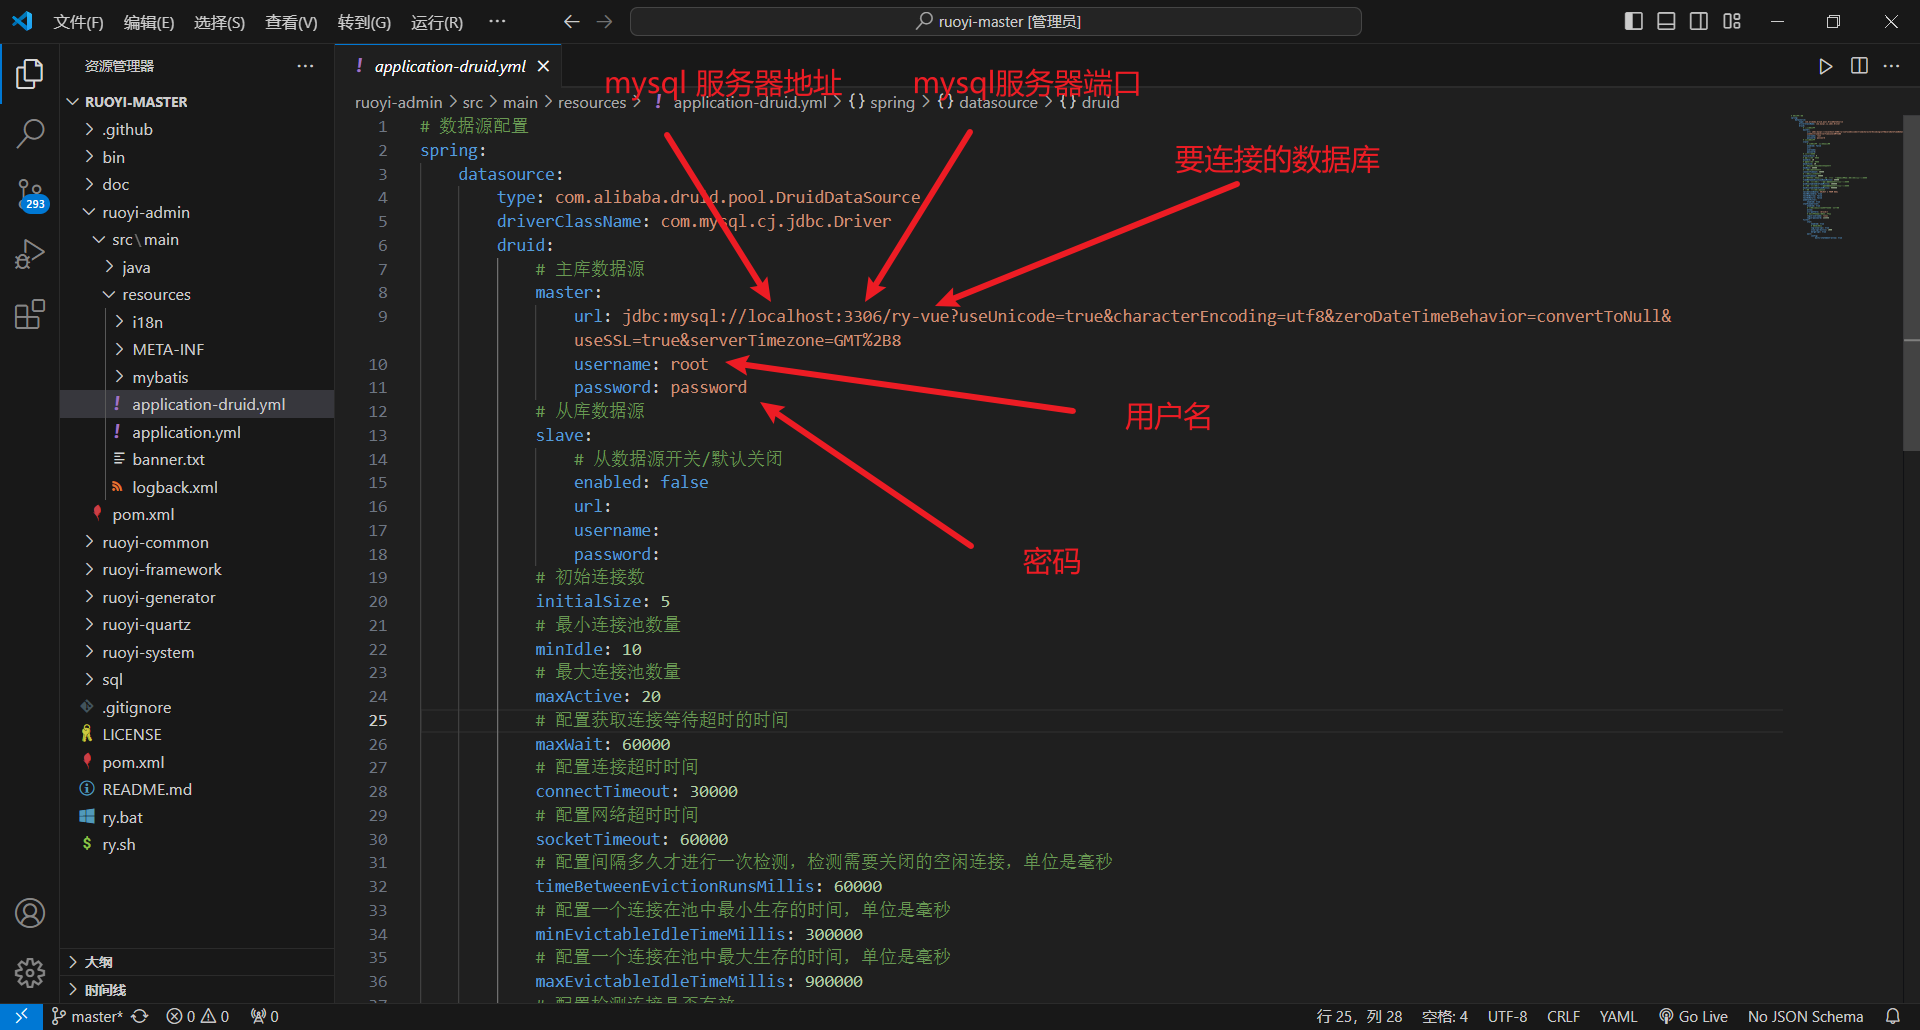Click the ruoyi-master command center search box
Viewport: 1920px width, 1030px height.
pyautogui.click(x=996, y=21)
